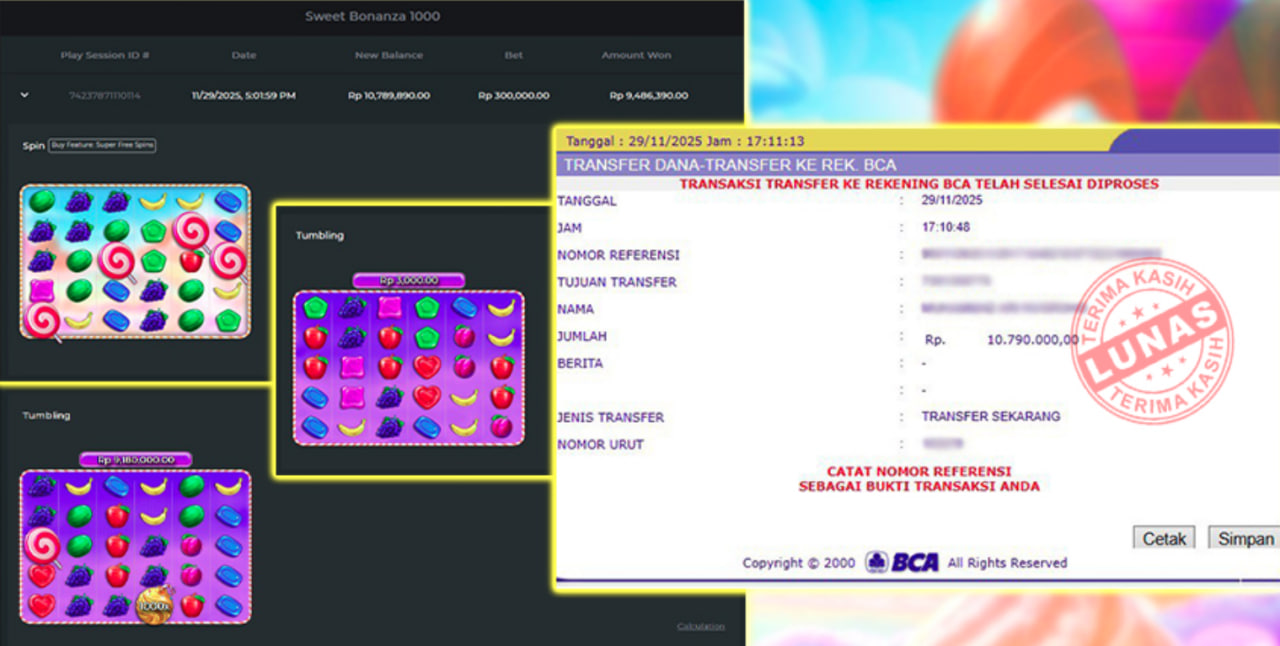Click the BCA logo in the footer

coord(903,562)
